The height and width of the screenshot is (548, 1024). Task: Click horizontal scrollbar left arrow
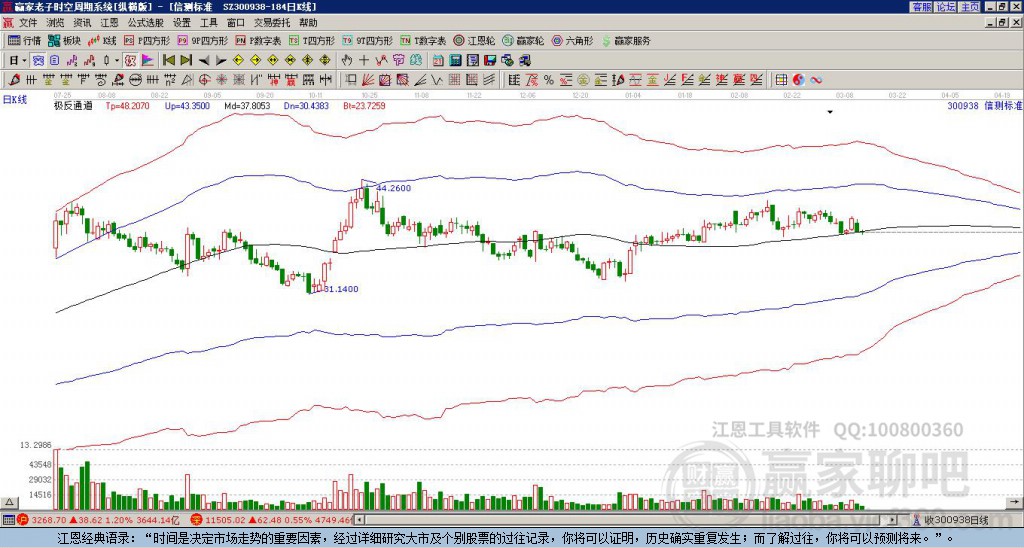(x=360, y=520)
